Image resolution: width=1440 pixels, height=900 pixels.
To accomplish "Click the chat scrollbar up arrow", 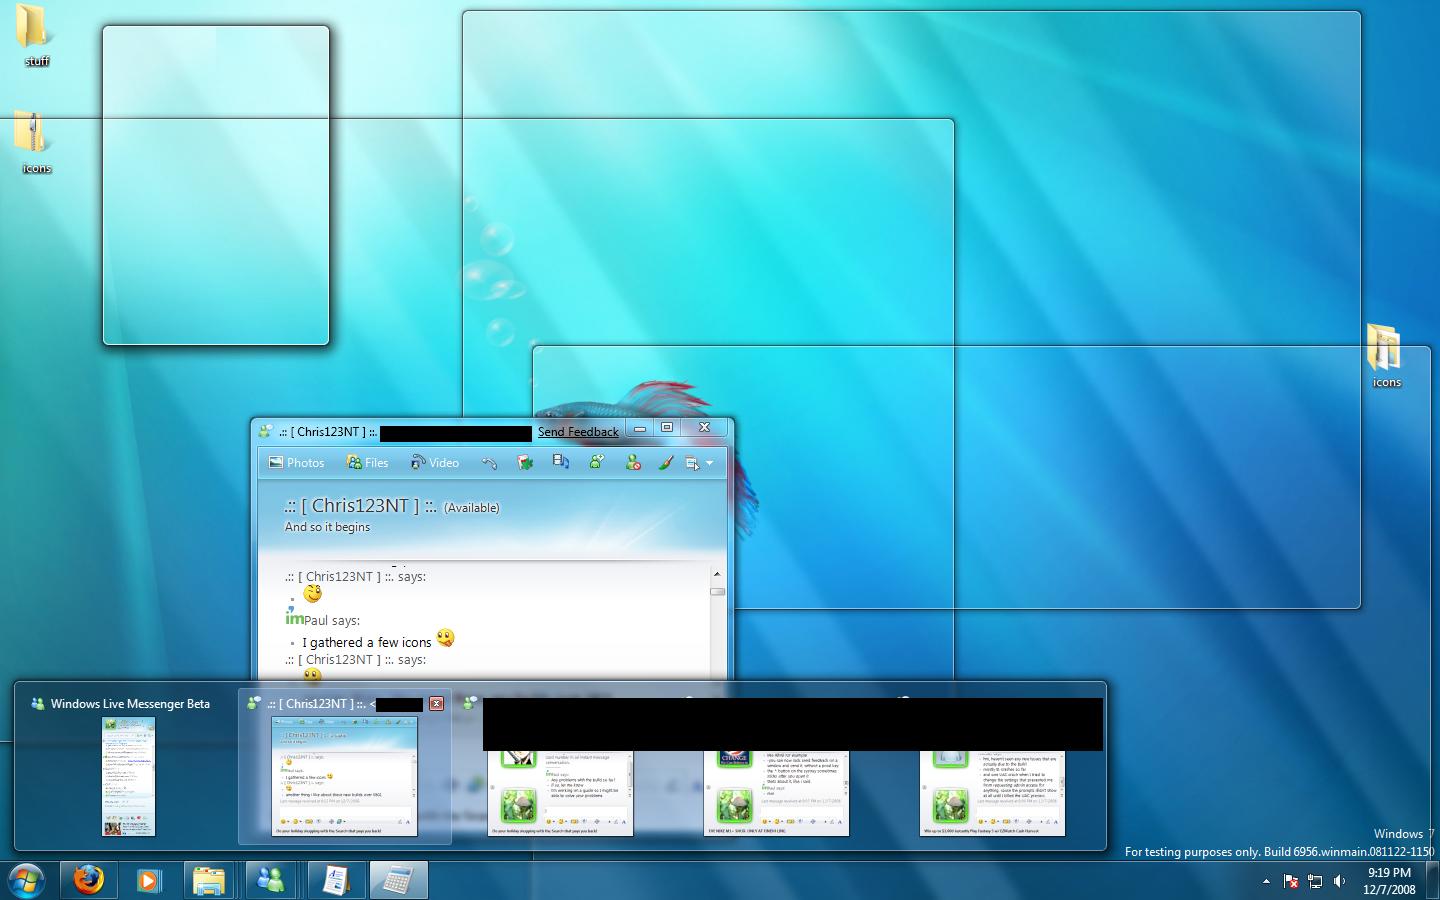I will click(717, 575).
